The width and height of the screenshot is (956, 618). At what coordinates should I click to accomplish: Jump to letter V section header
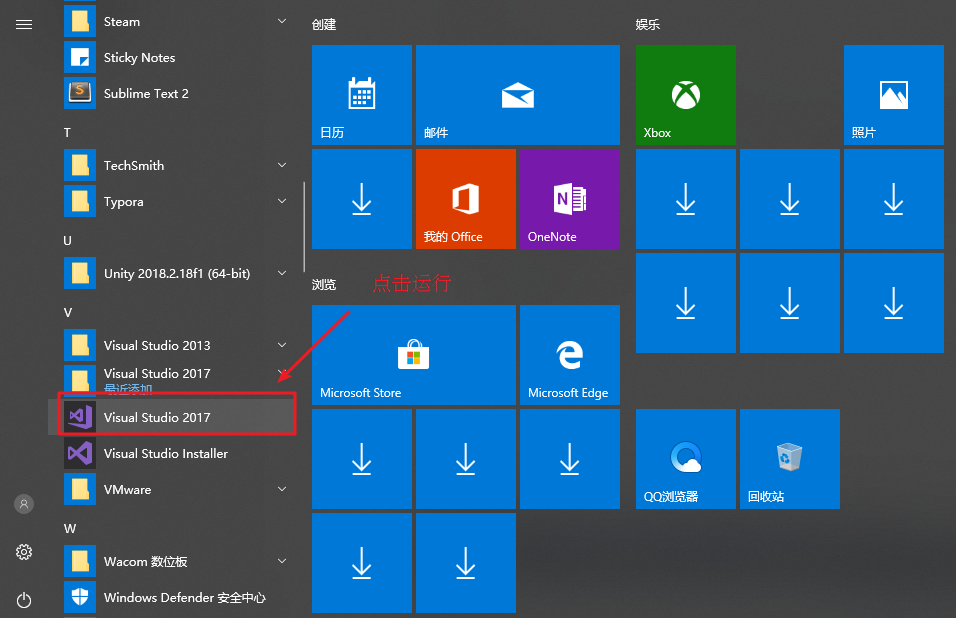68,312
